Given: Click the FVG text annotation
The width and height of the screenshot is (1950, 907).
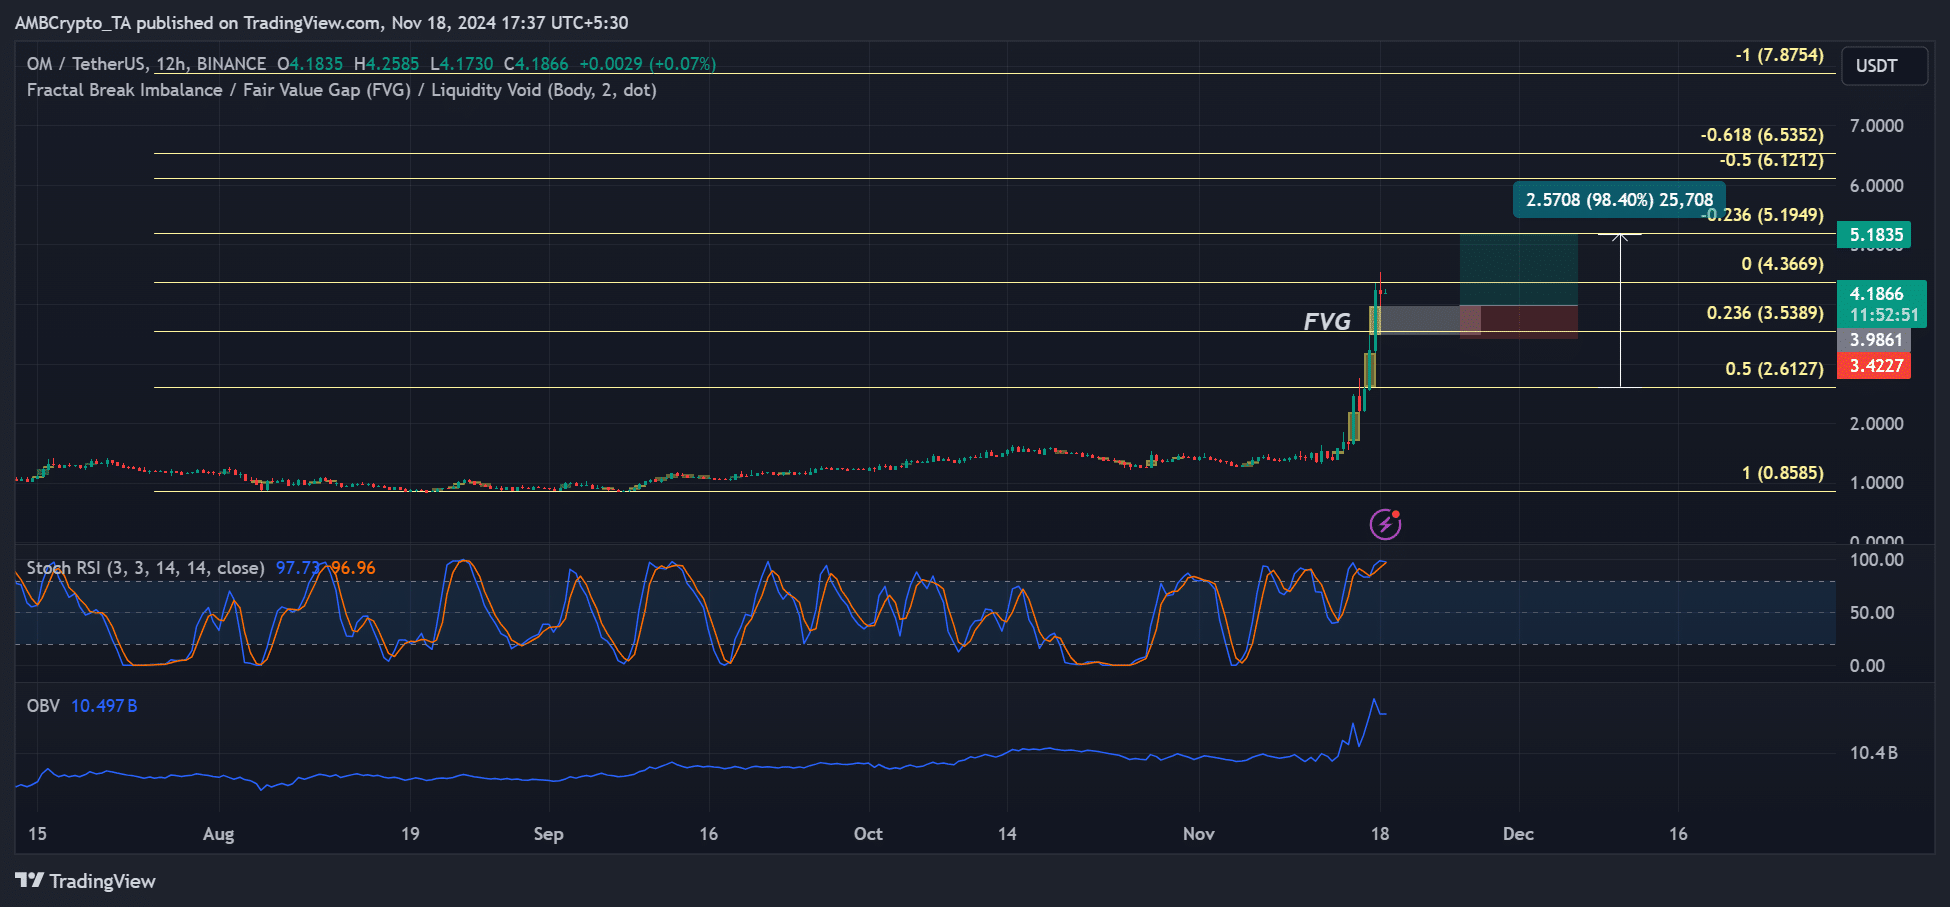Looking at the screenshot, I should [1327, 321].
